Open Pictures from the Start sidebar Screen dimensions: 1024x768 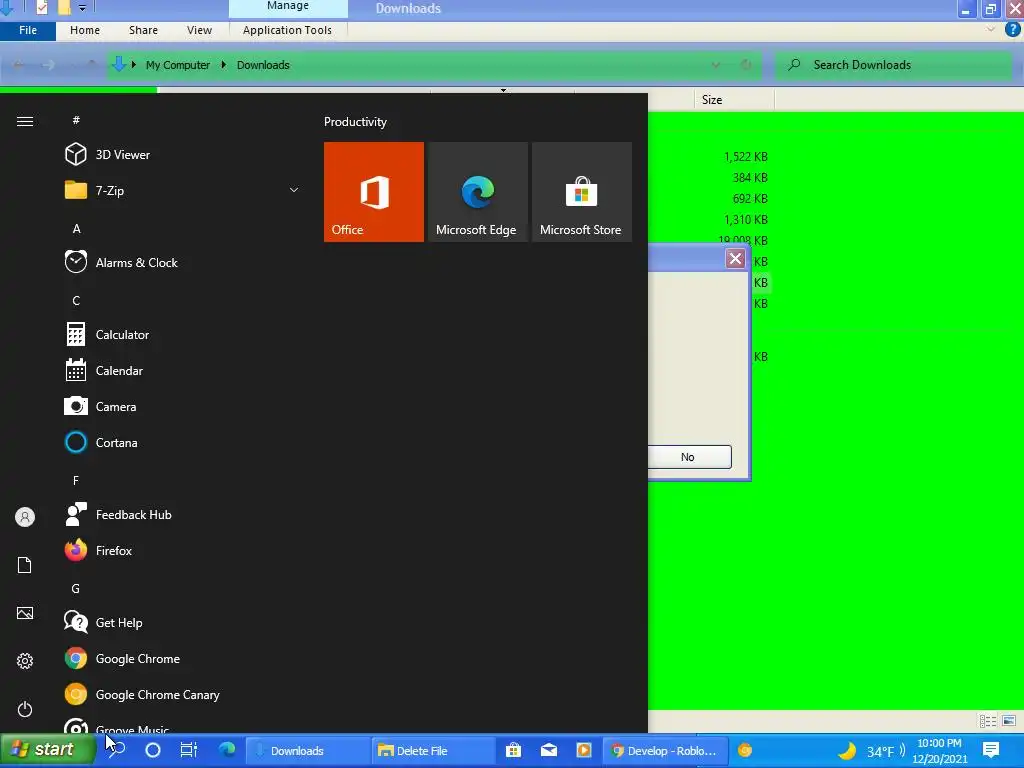(x=25, y=613)
